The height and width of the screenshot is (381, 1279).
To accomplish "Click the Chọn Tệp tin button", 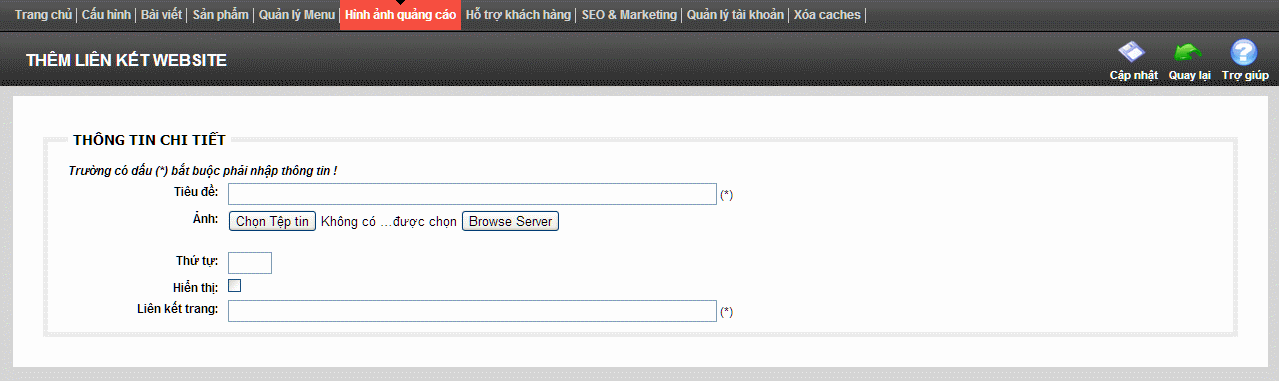I will (x=273, y=222).
